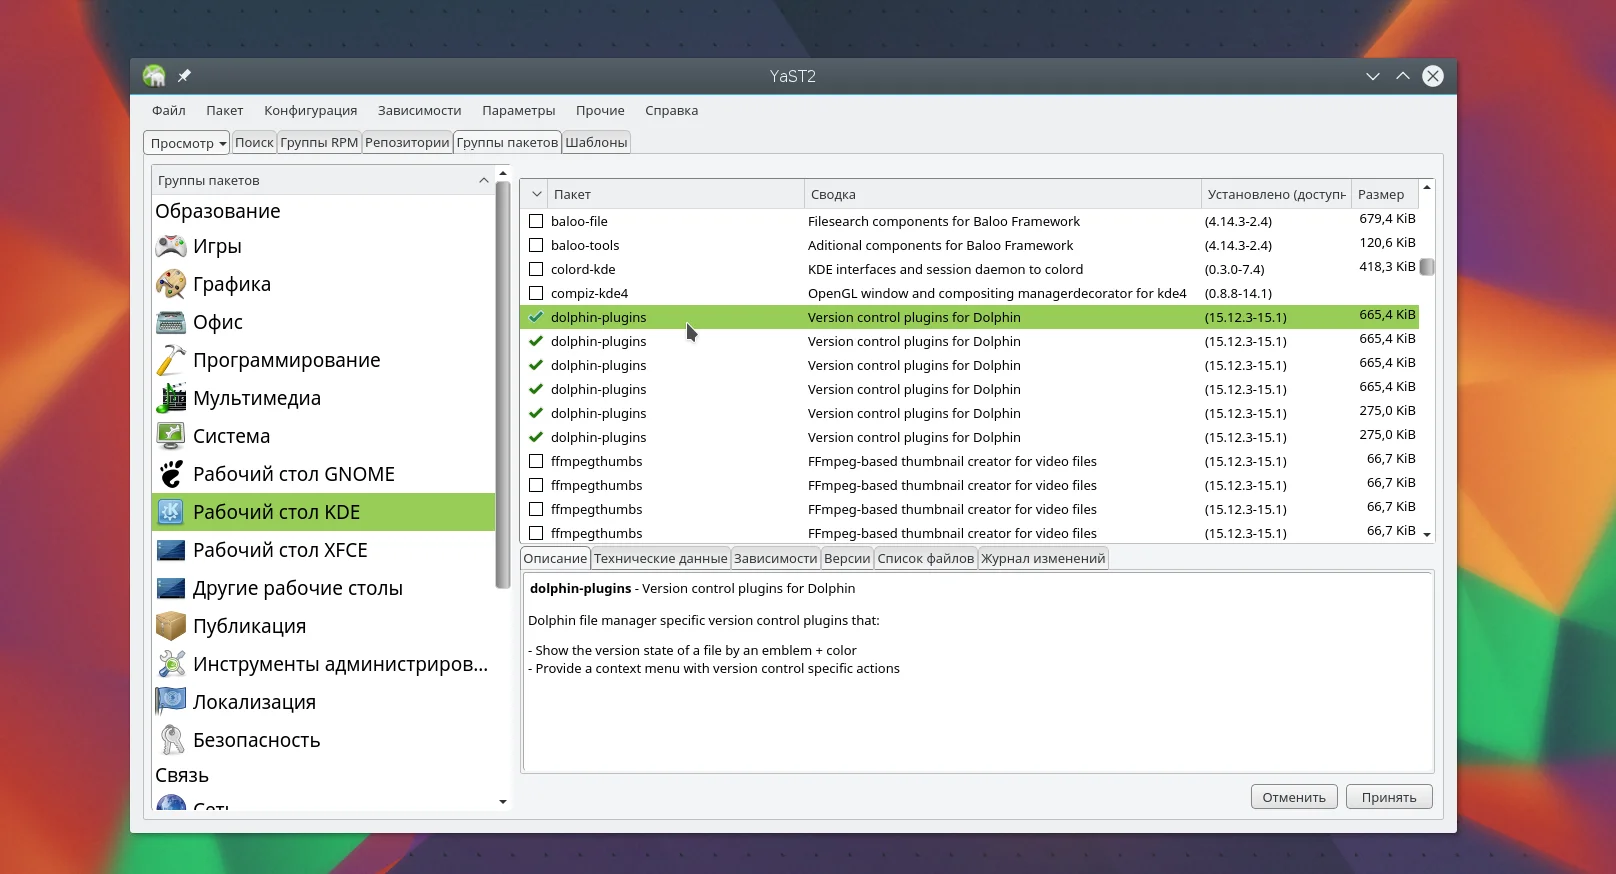Expand the package status column header chevron

[537, 194]
